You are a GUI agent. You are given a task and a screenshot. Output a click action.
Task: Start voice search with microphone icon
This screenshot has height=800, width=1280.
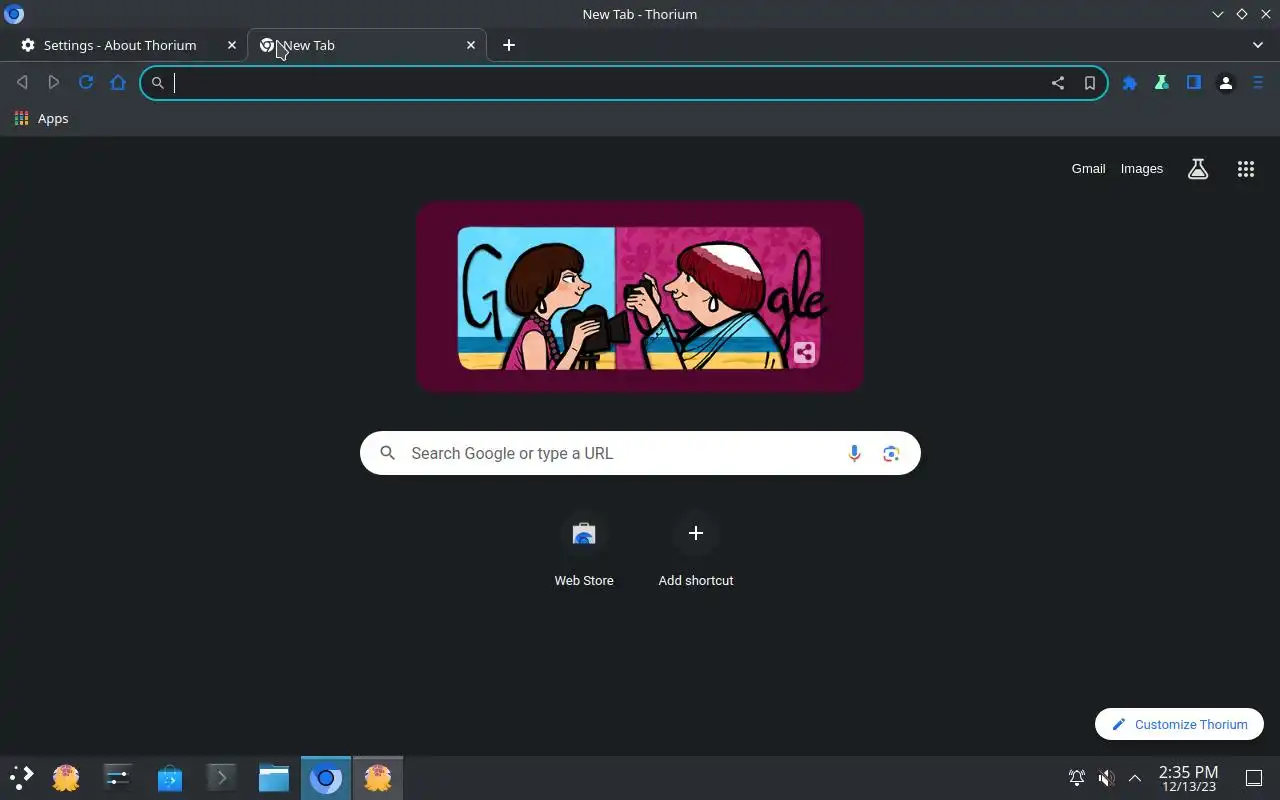pos(854,453)
